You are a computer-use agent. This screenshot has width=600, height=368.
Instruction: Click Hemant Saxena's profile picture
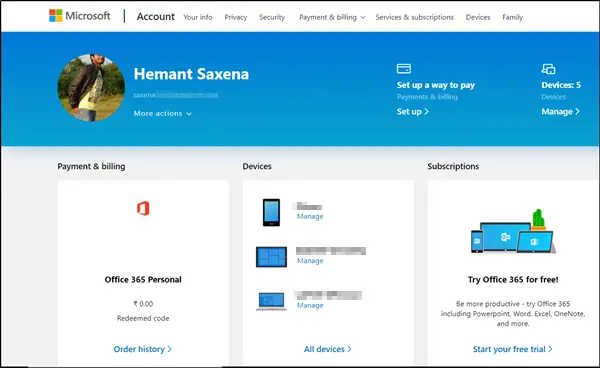91,88
